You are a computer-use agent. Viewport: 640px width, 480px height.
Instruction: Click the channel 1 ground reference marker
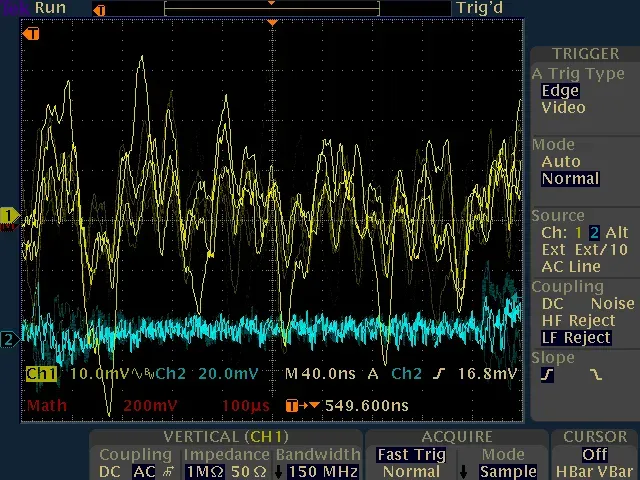pos(10,216)
